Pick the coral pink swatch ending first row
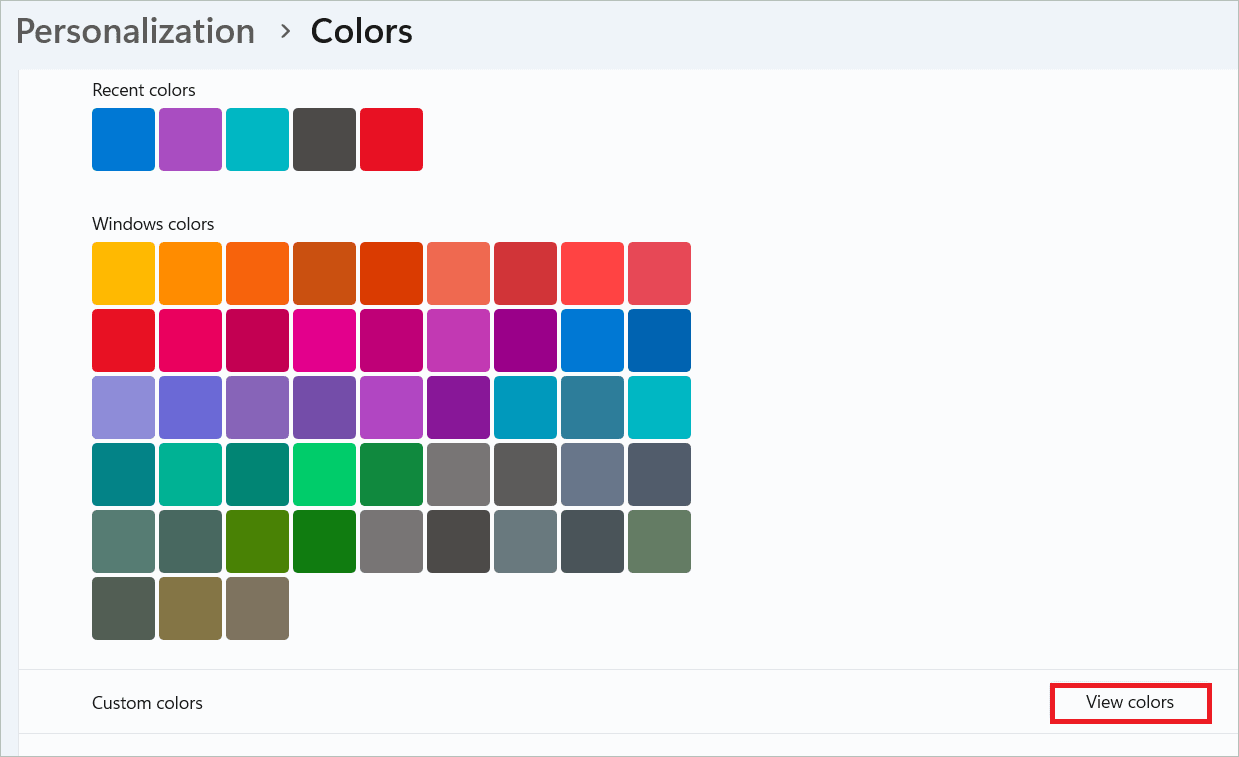This screenshot has height=757, width=1239. [x=659, y=273]
